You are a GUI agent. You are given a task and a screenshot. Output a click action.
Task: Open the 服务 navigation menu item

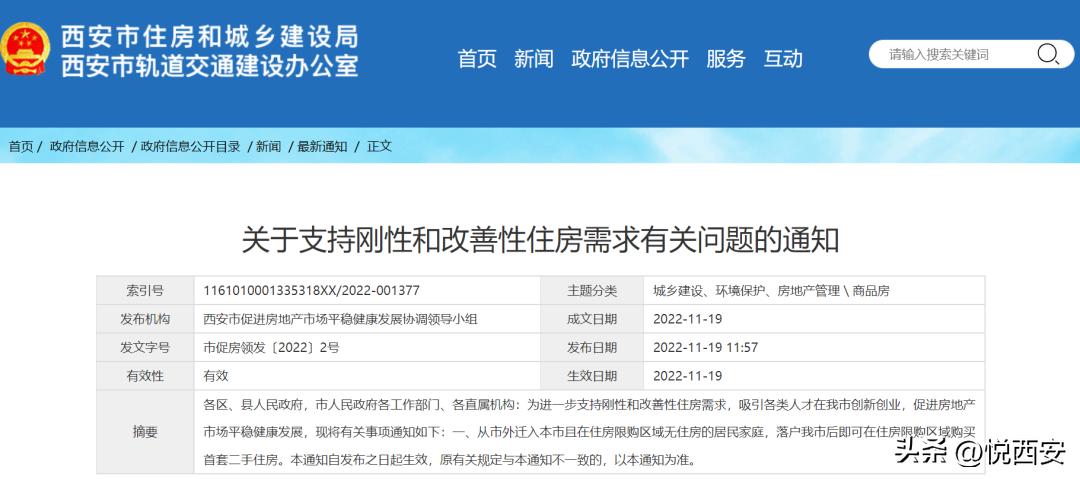[725, 59]
